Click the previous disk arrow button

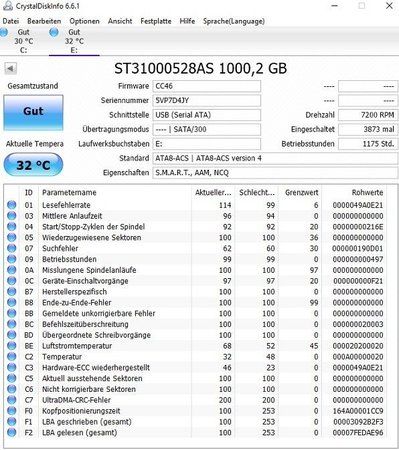pyautogui.click(x=10, y=69)
